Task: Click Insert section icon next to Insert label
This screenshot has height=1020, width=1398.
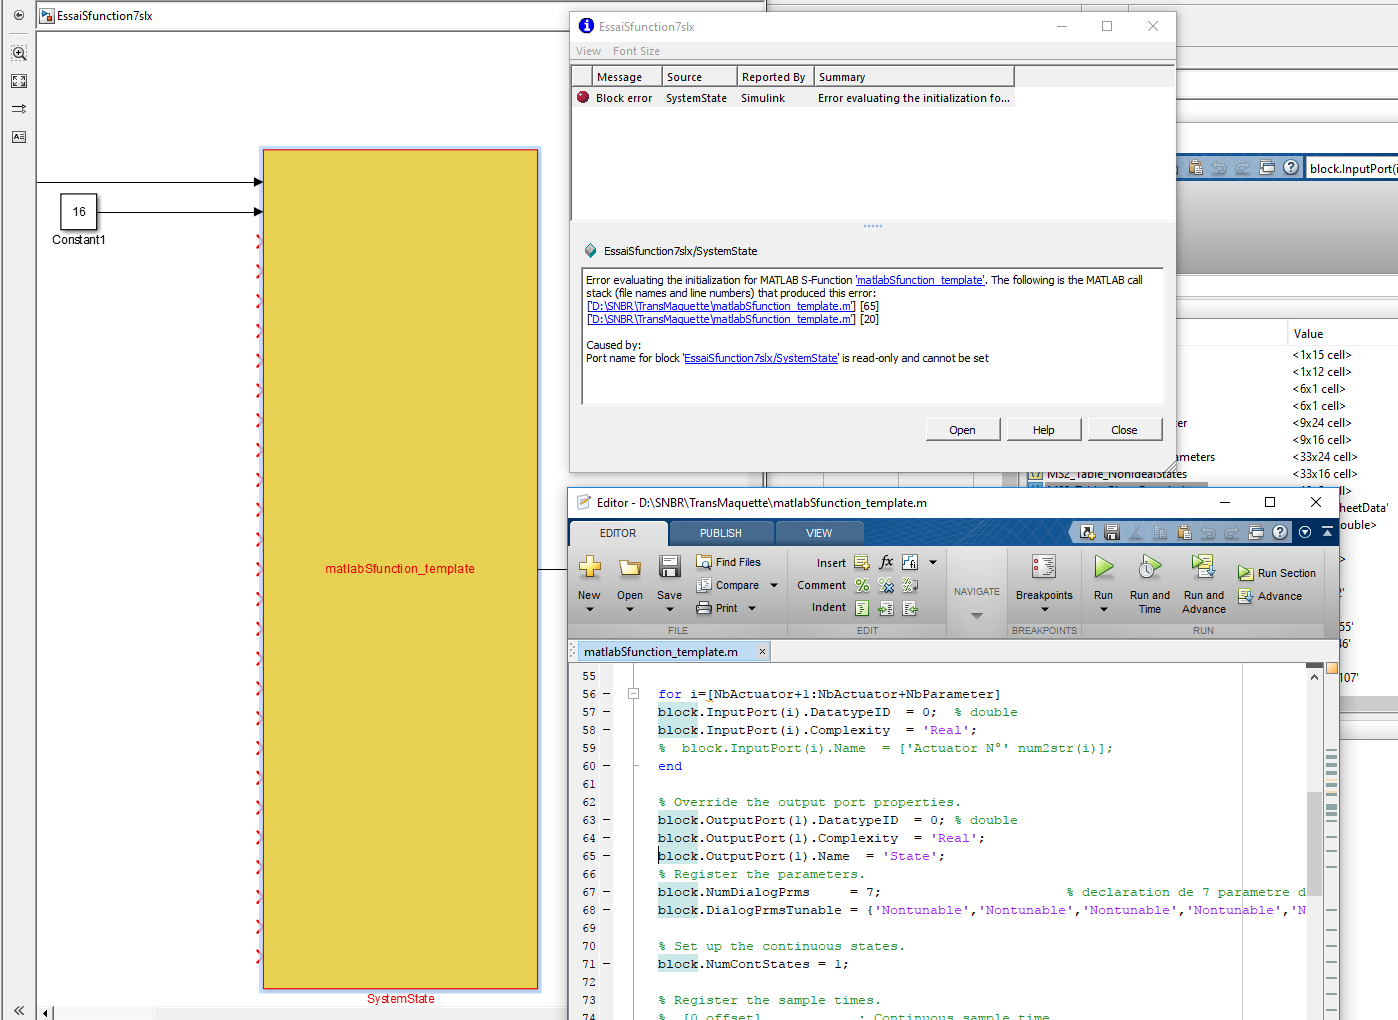Action: coord(862,563)
